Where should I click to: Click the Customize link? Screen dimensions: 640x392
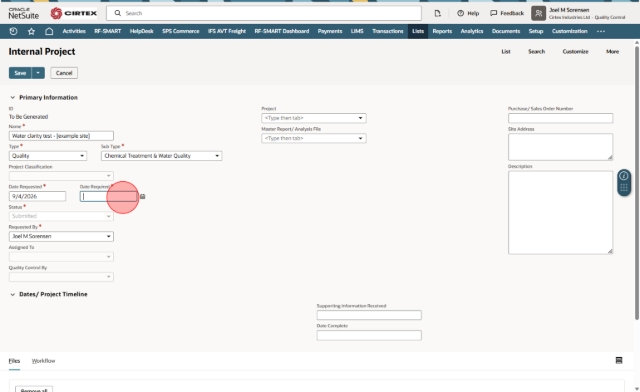(576, 51)
